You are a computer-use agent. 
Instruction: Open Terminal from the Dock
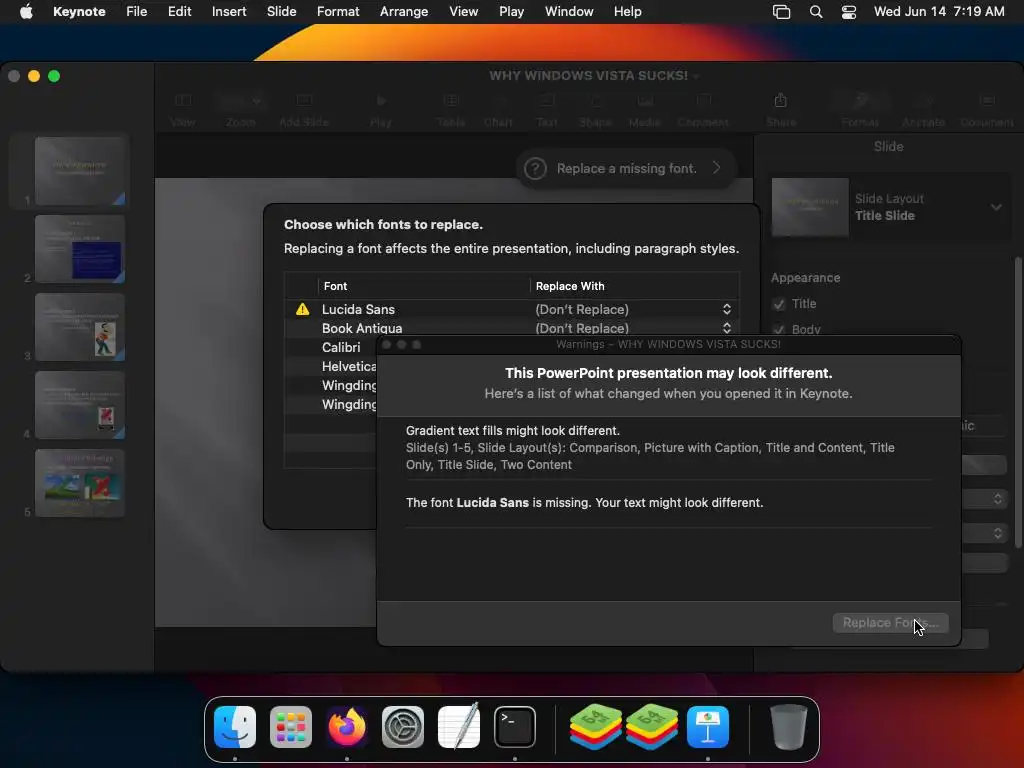click(x=515, y=727)
